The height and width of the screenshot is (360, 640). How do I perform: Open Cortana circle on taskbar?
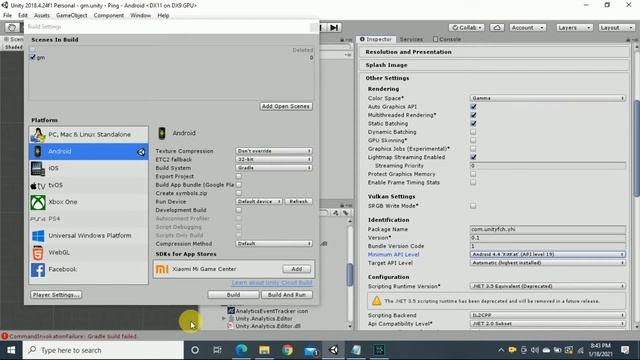(x=195, y=350)
